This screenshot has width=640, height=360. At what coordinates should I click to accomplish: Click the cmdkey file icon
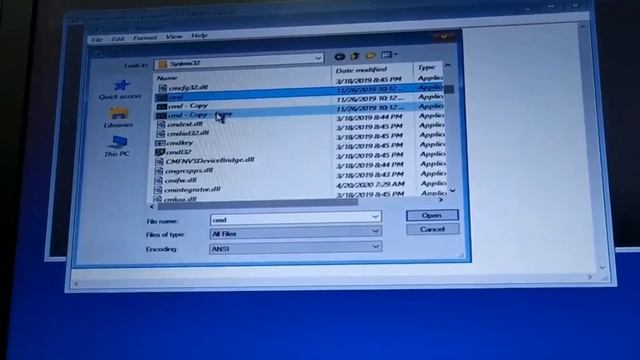160,143
